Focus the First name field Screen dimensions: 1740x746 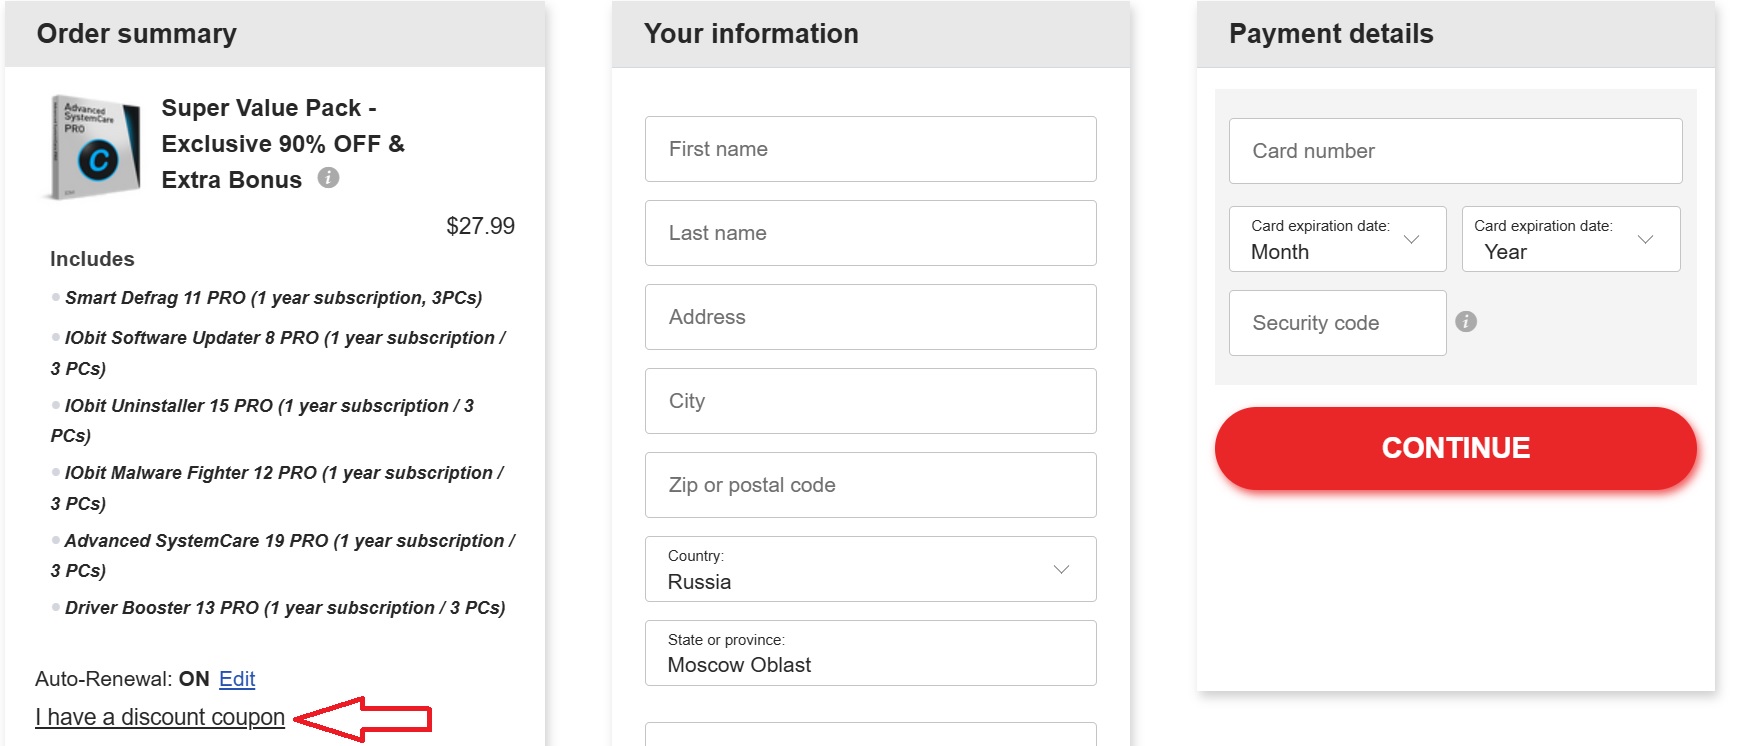click(x=870, y=149)
